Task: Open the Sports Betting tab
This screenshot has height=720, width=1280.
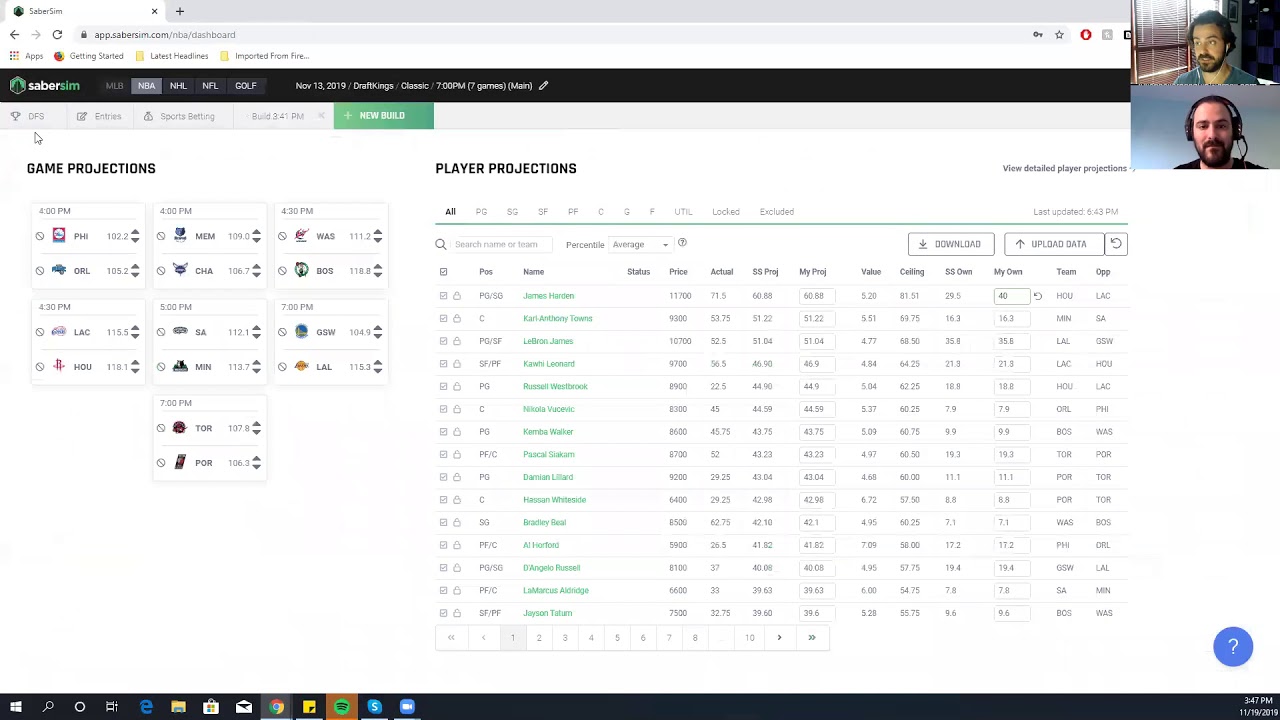Action: [x=179, y=116]
